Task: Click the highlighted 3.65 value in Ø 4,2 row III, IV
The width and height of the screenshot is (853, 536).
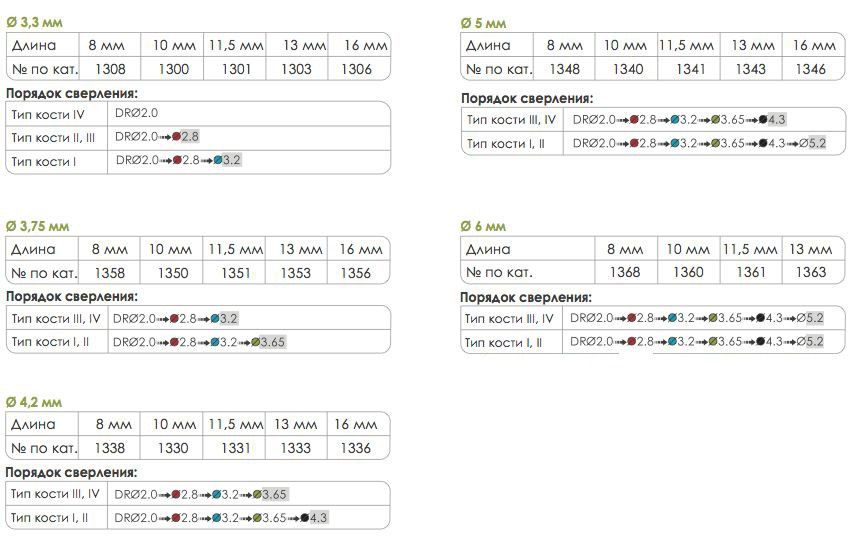Action: (x=275, y=494)
